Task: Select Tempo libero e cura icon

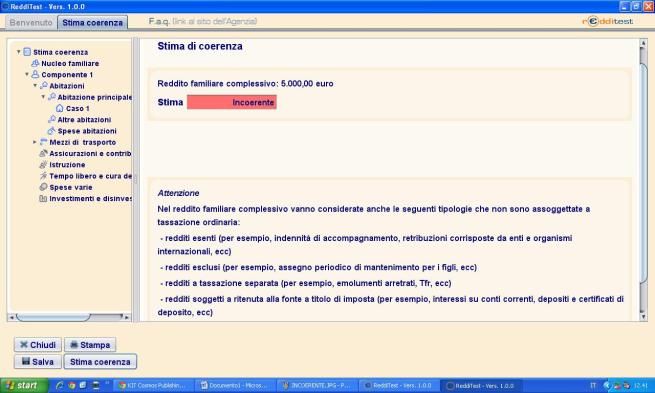Action: tap(43, 176)
